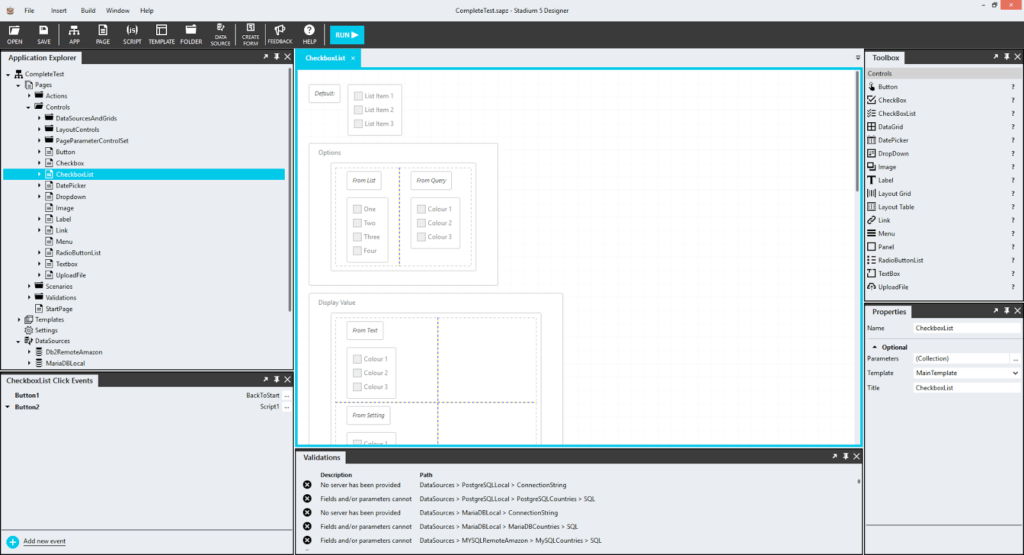
Task: Click the Title property input field
Action: click(x=966, y=388)
